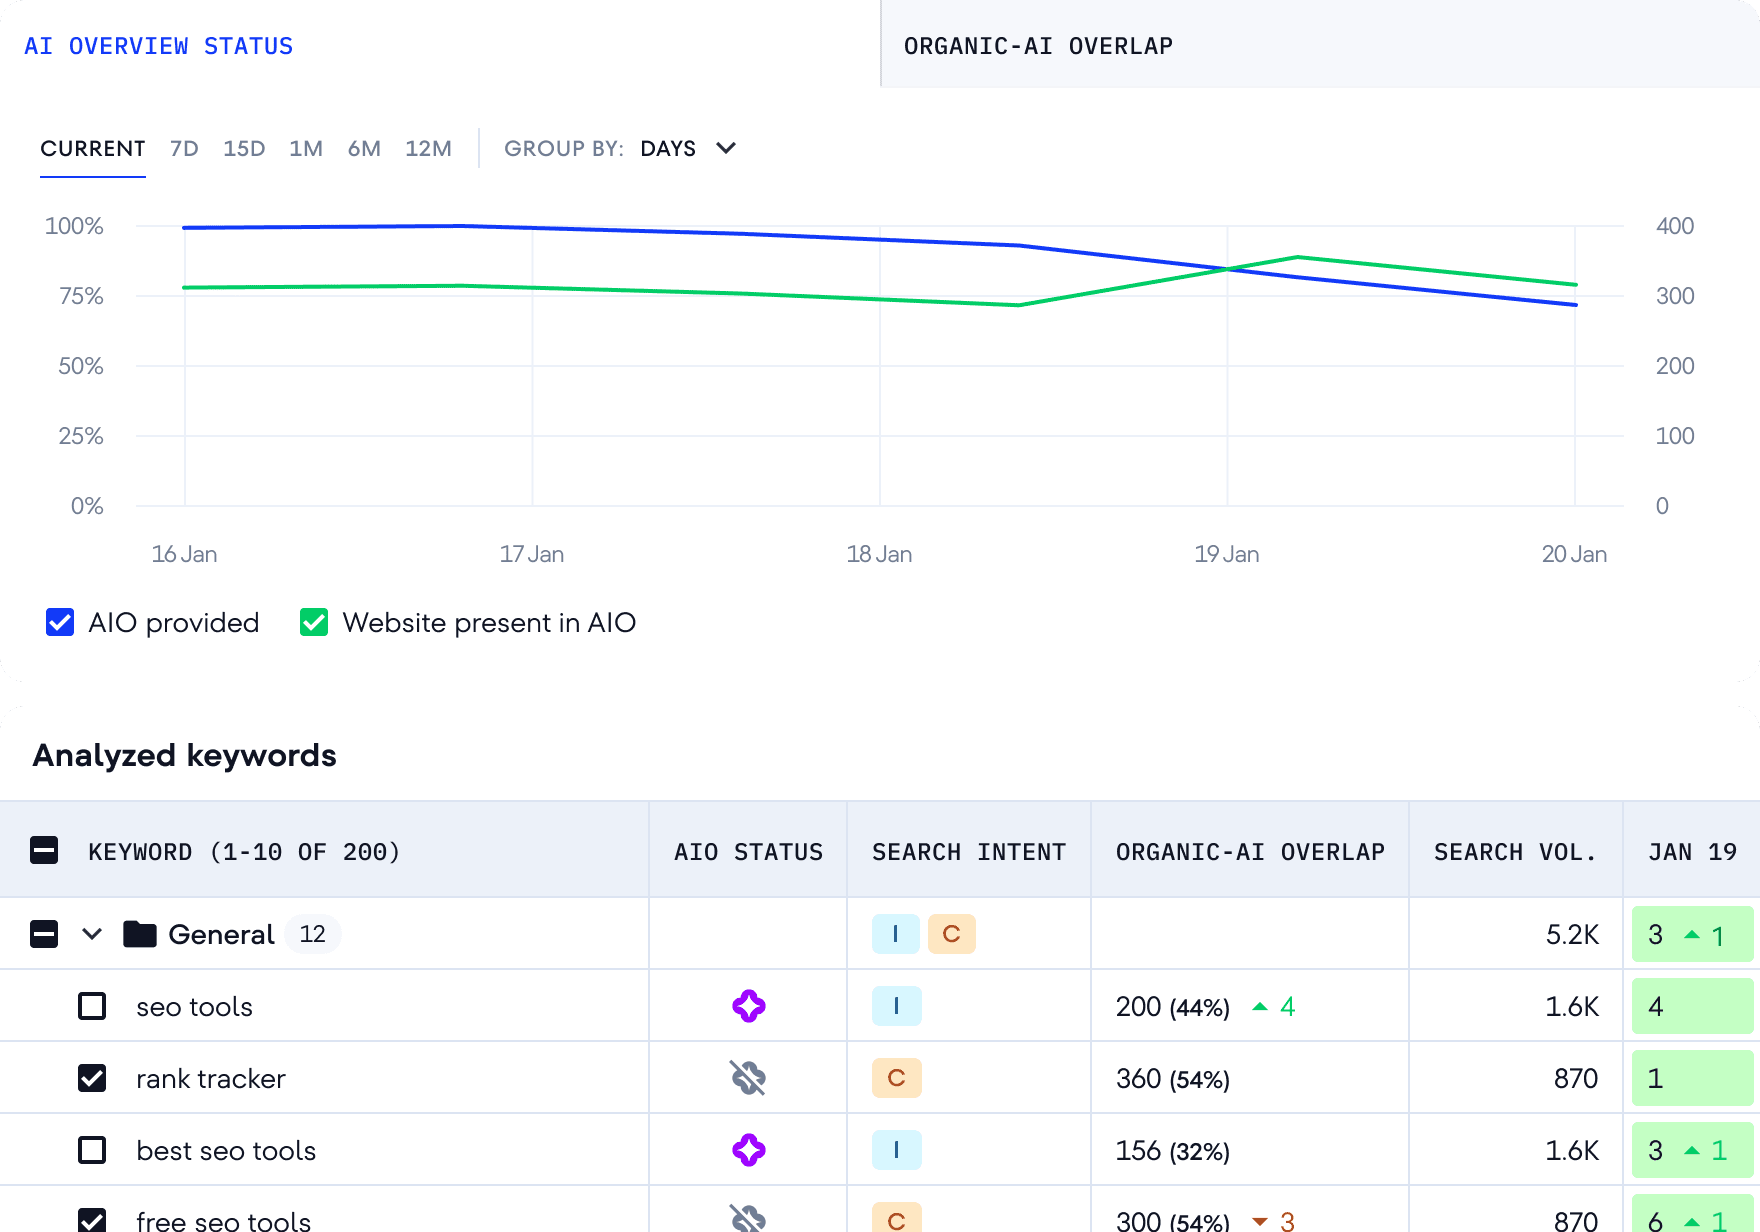Switch to the Organic-AI Overlap tab
The width and height of the screenshot is (1760, 1232).
(1038, 46)
